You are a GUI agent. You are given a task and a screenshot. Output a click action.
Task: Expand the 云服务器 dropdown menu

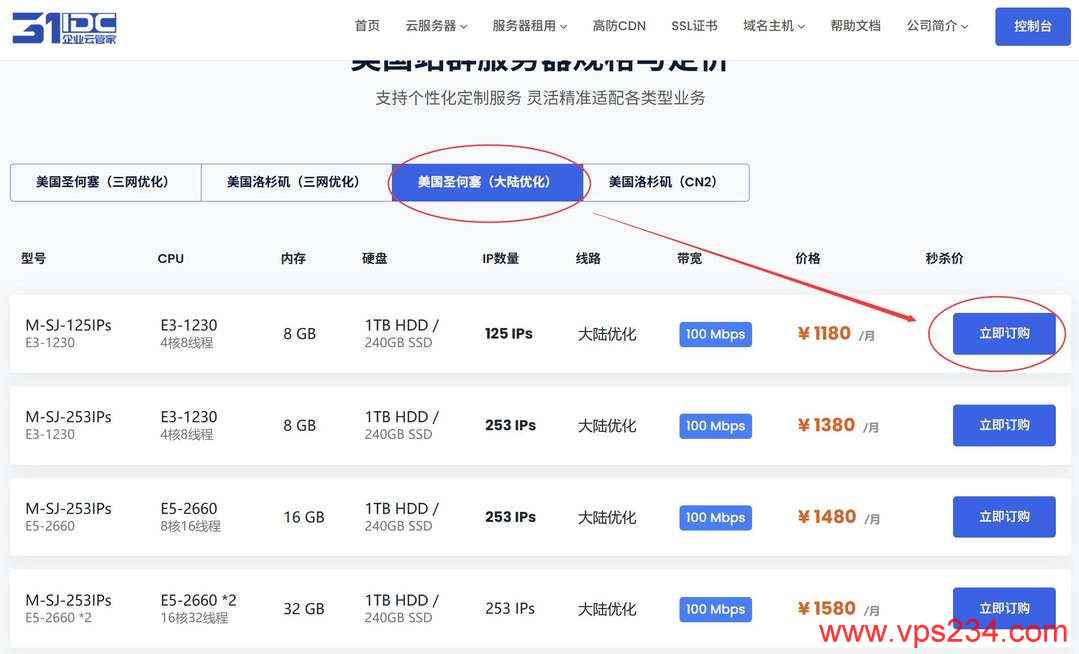(x=436, y=26)
